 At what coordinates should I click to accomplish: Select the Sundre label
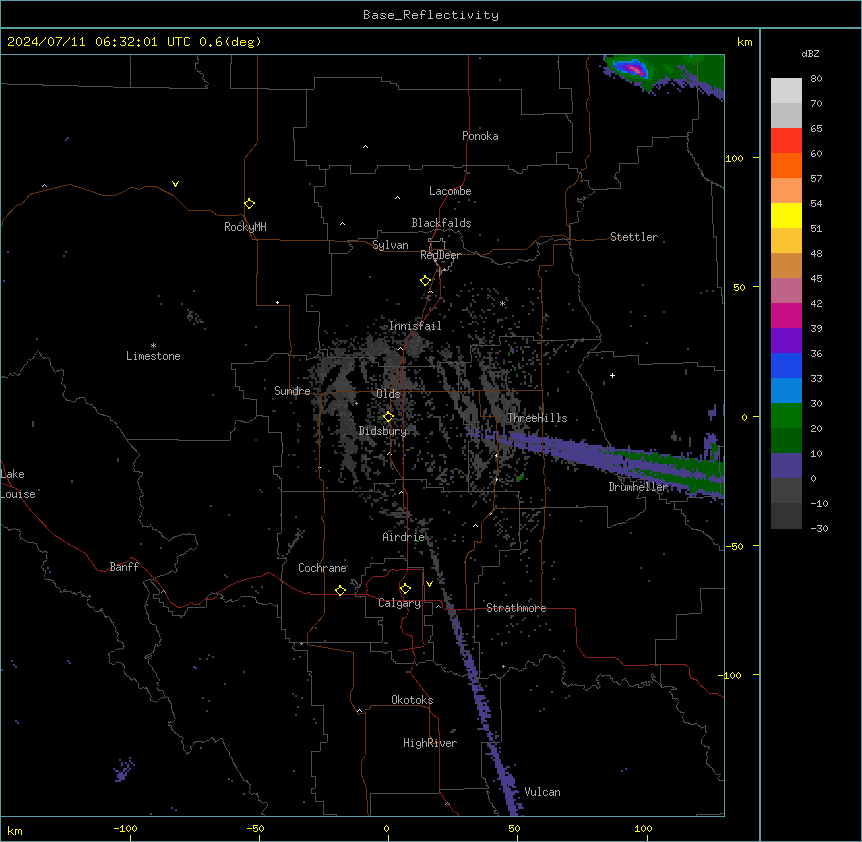pyautogui.click(x=292, y=391)
